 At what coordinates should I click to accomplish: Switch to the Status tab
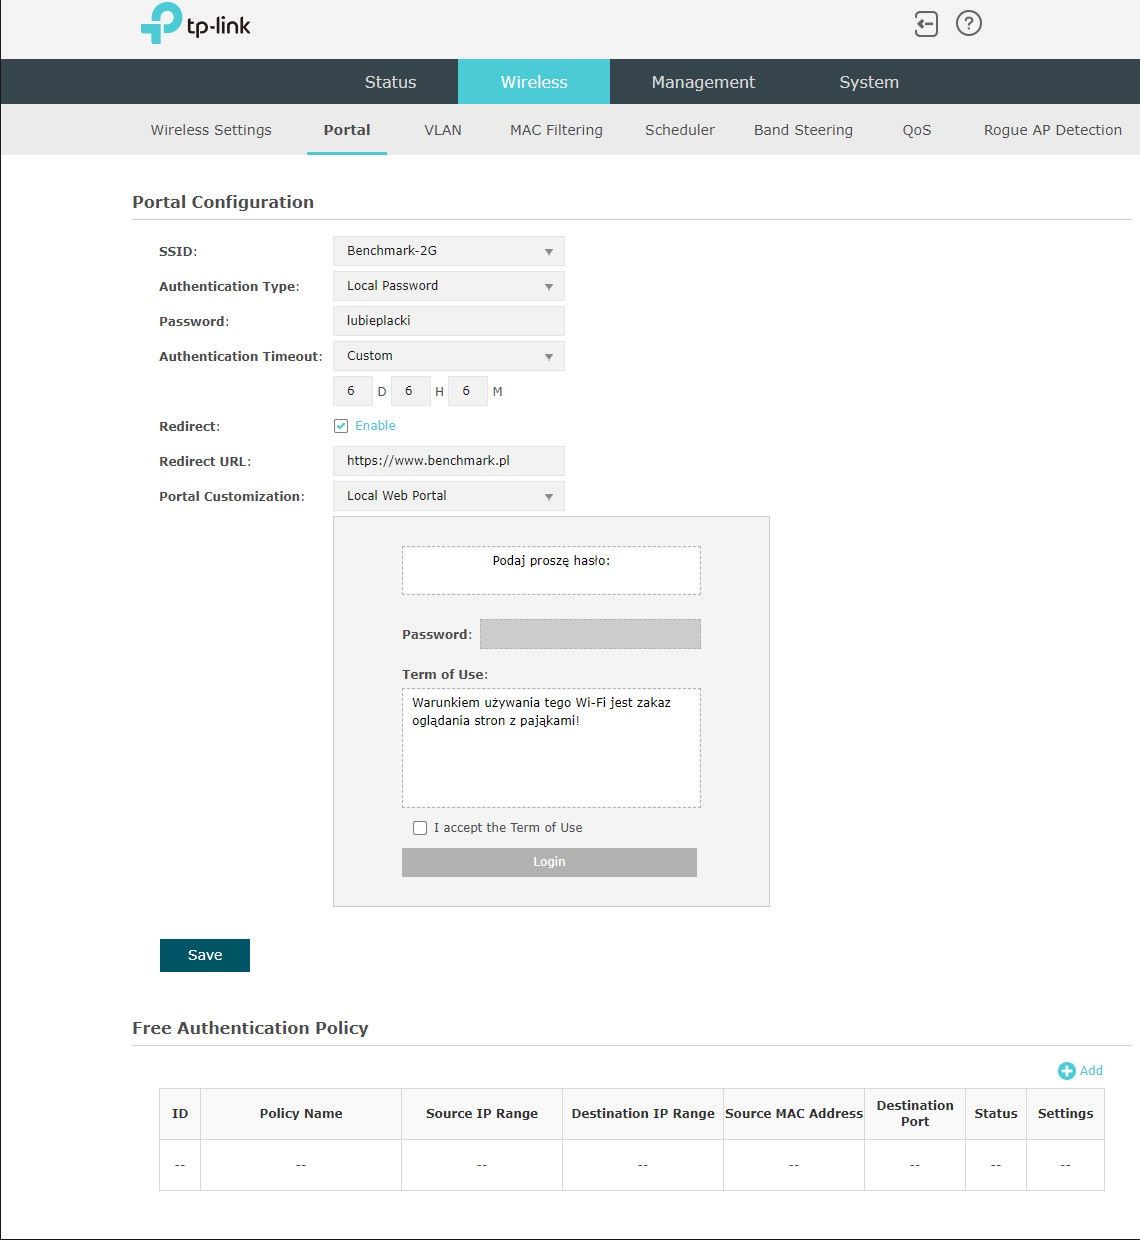pyautogui.click(x=390, y=82)
